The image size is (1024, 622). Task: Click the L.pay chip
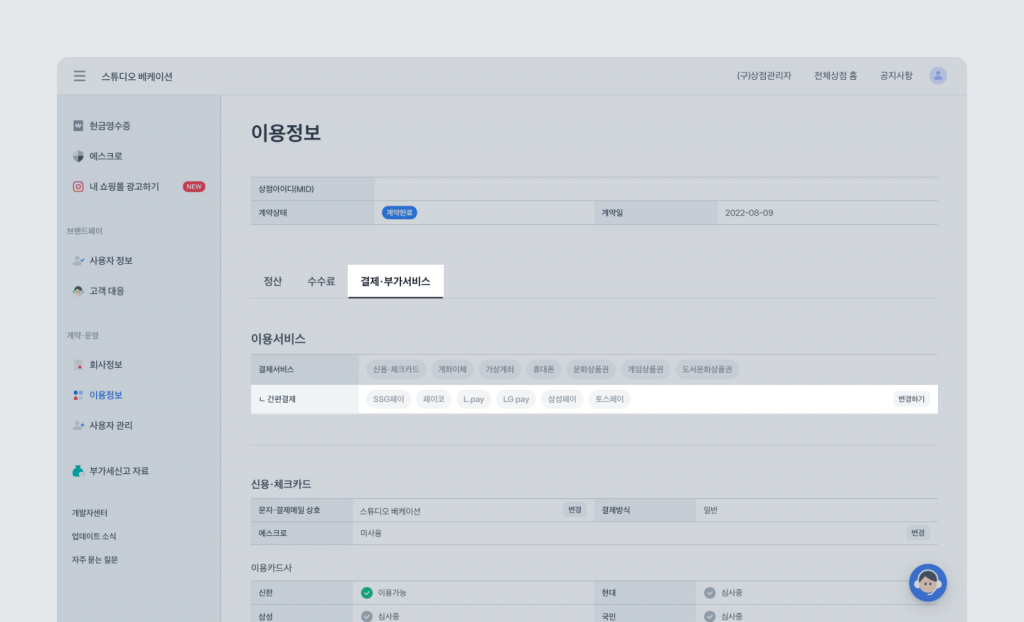[x=473, y=399]
